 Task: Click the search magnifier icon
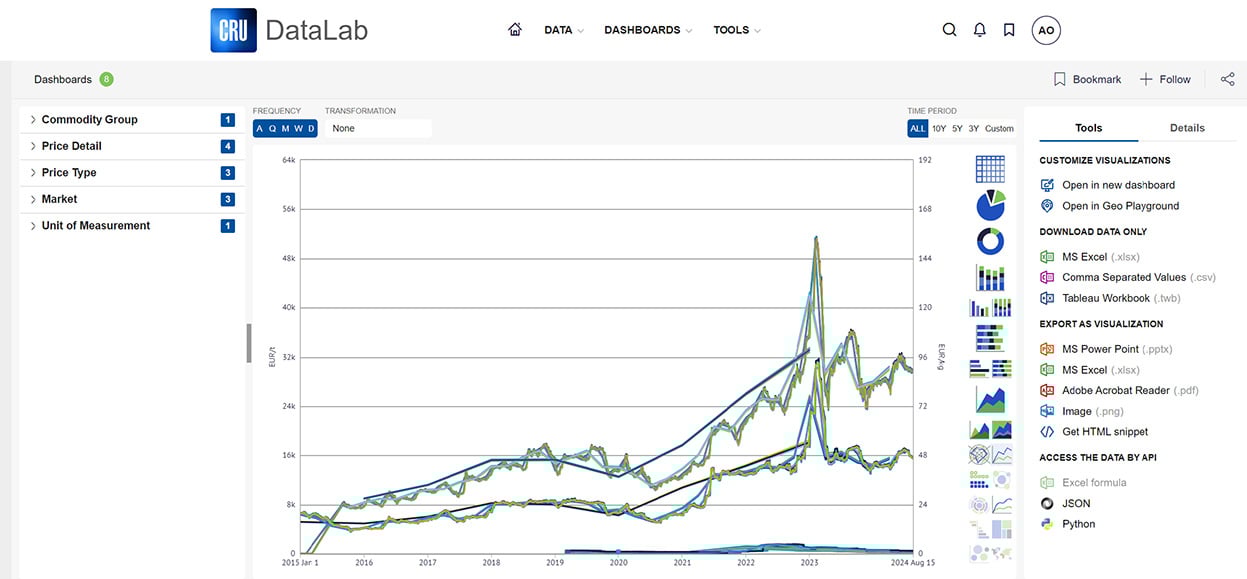950,30
